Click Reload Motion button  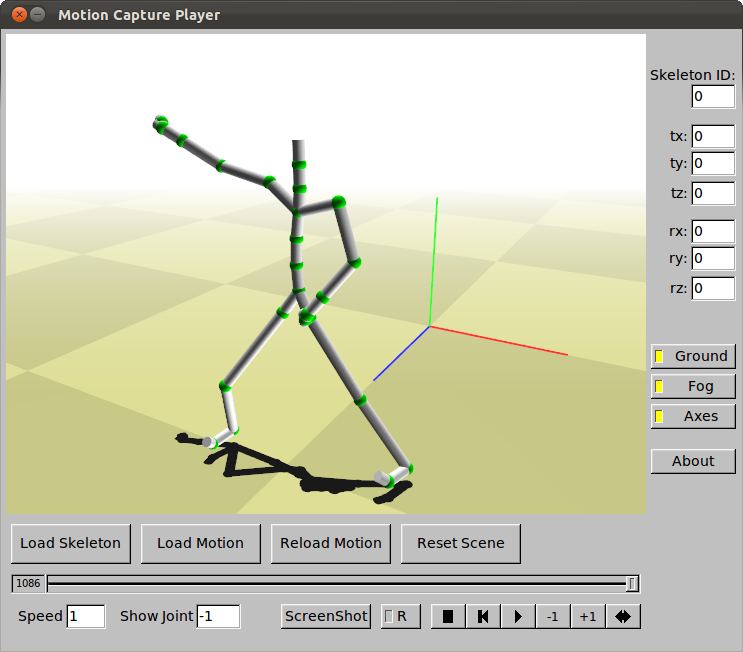331,543
